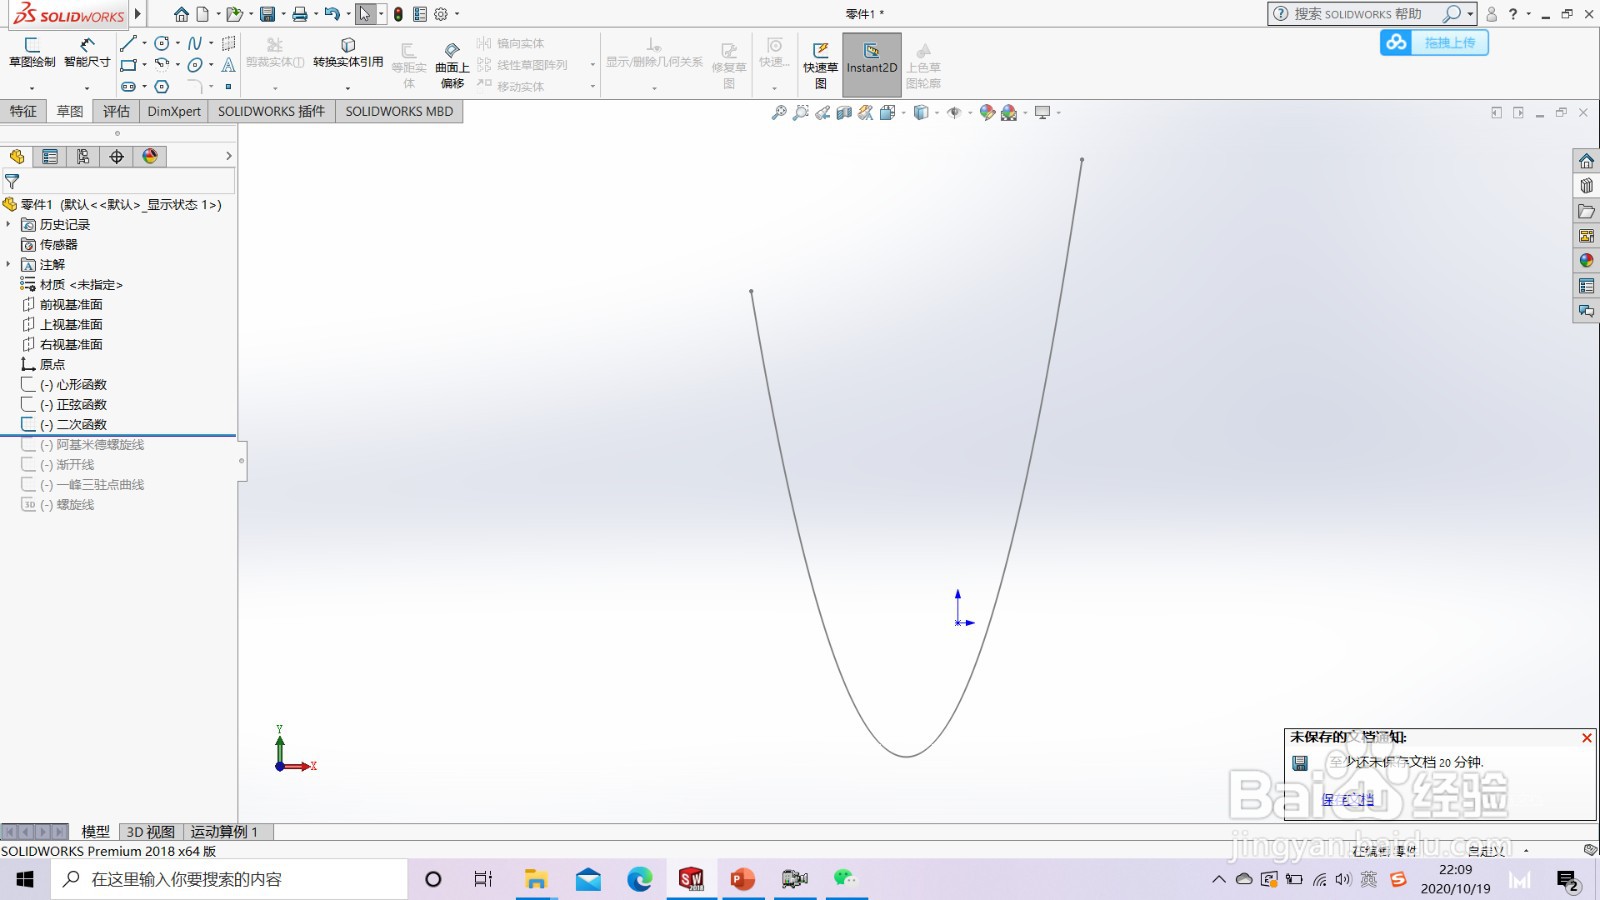Click the filter funnel in feature tree
Image resolution: width=1600 pixels, height=900 pixels.
(12, 182)
